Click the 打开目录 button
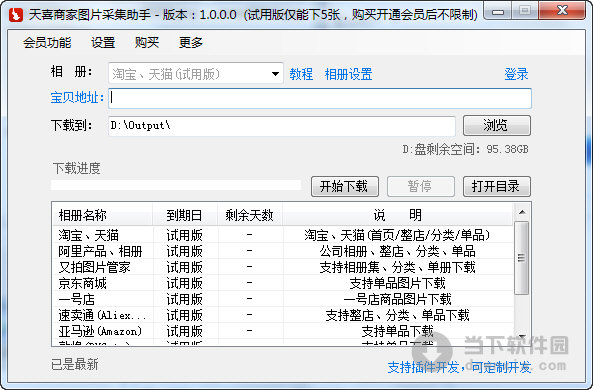 coord(497,186)
